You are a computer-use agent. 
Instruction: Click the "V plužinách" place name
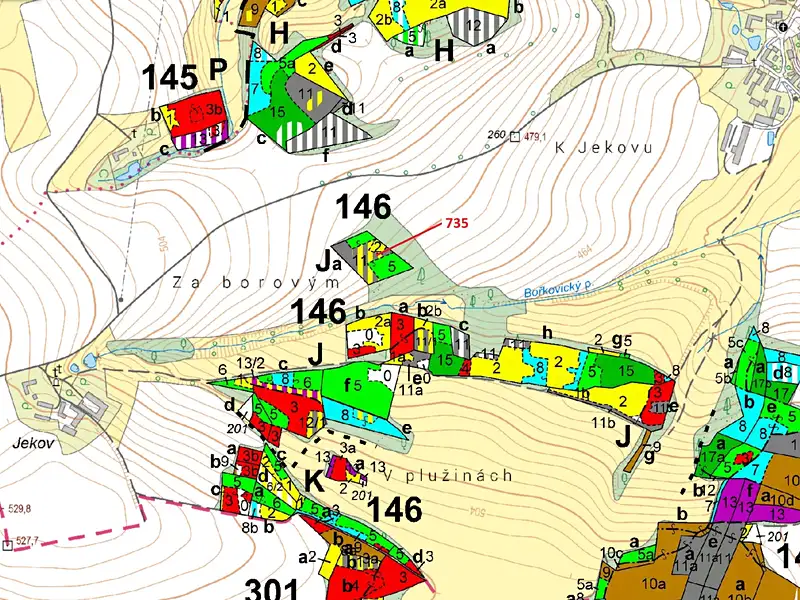click(446, 476)
